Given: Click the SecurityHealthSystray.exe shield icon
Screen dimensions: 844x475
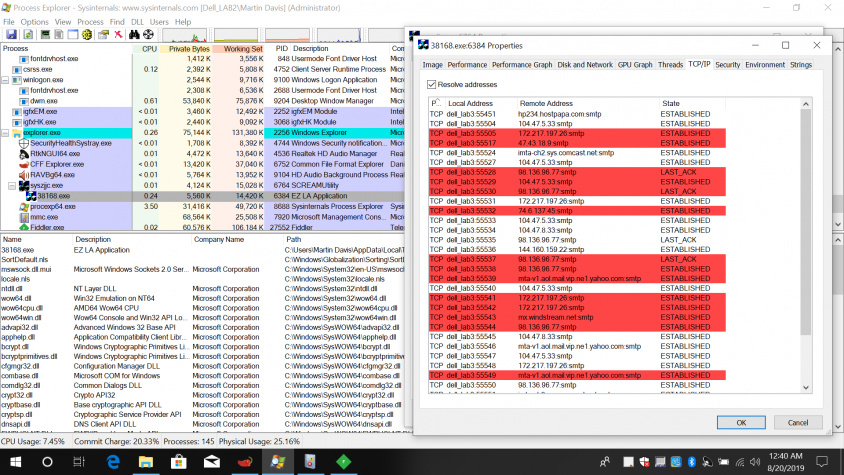Looking at the screenshot, I should [x=24, y=143].
